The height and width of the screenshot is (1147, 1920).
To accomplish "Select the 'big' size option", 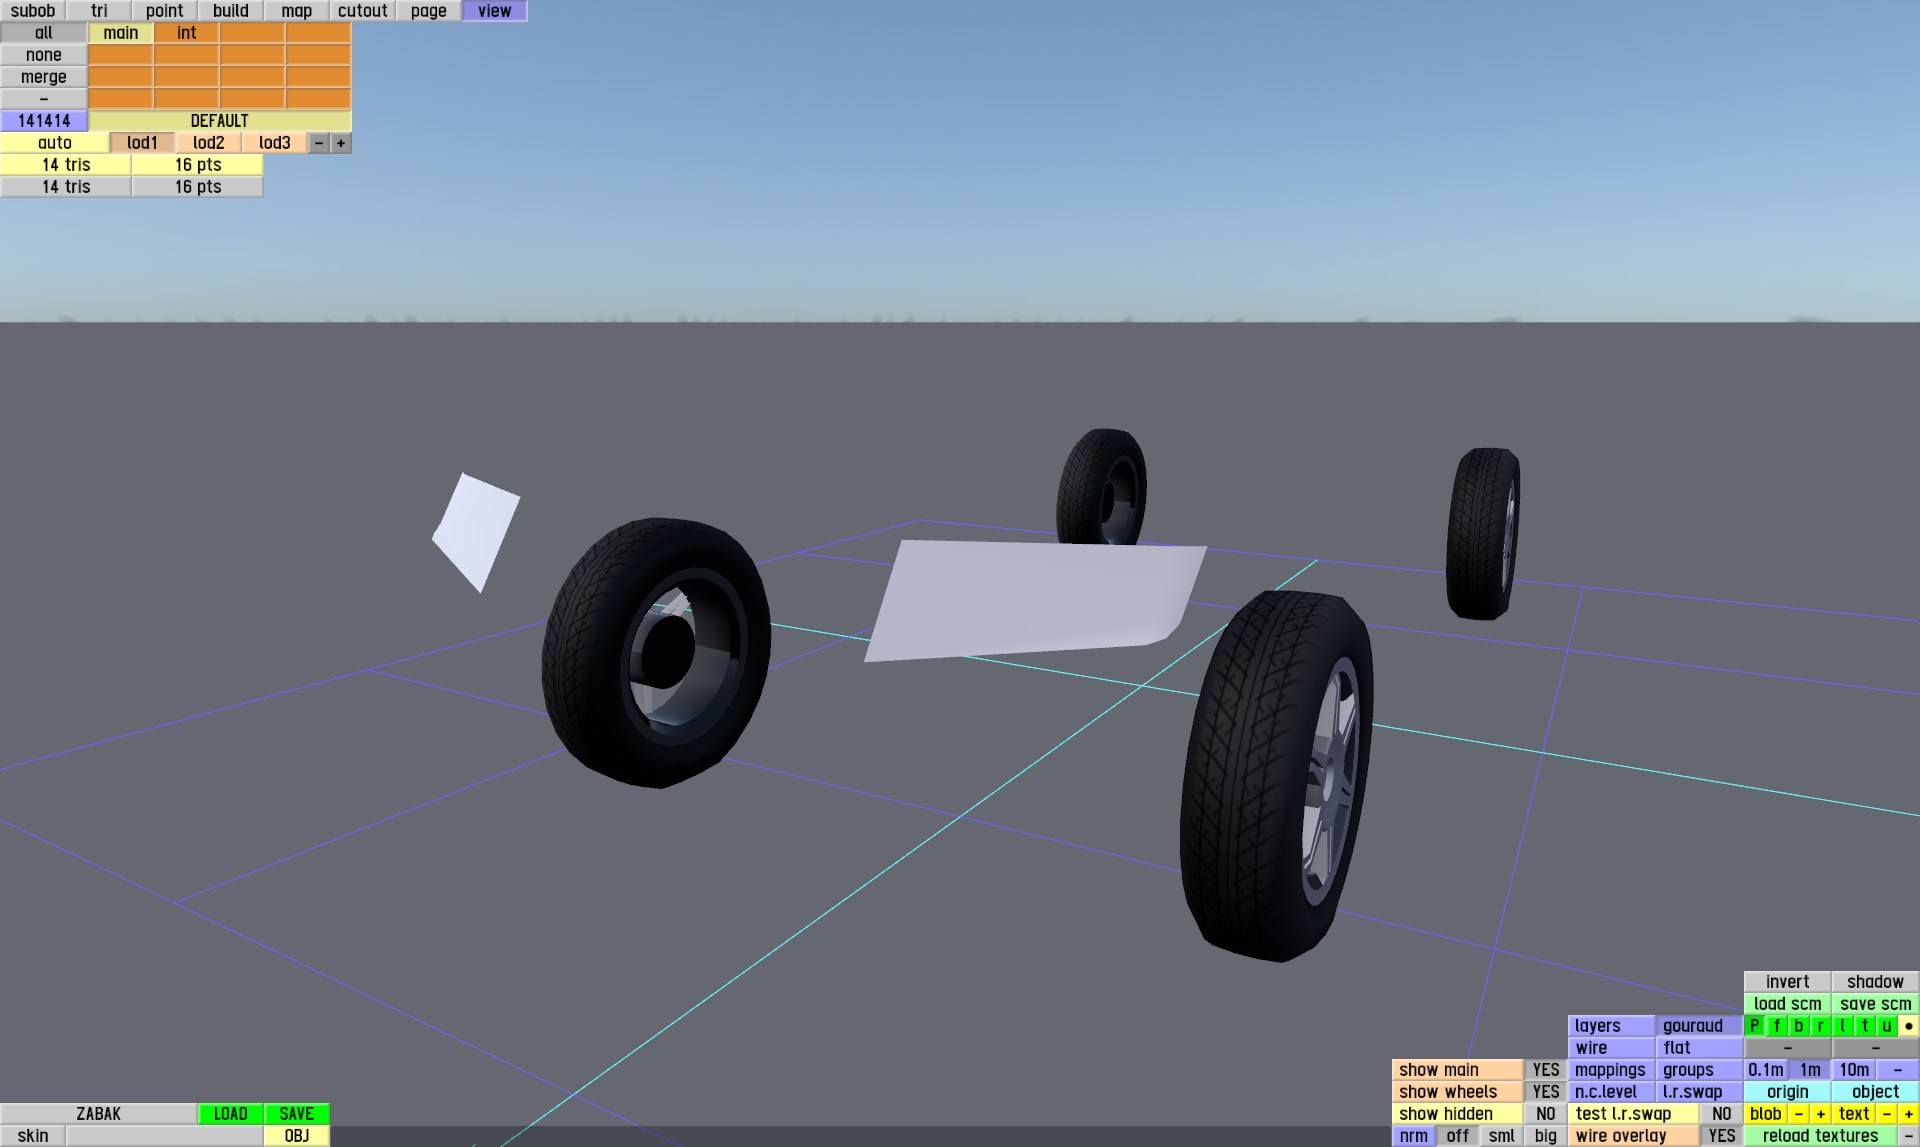I will (x=1545, y=1136).
